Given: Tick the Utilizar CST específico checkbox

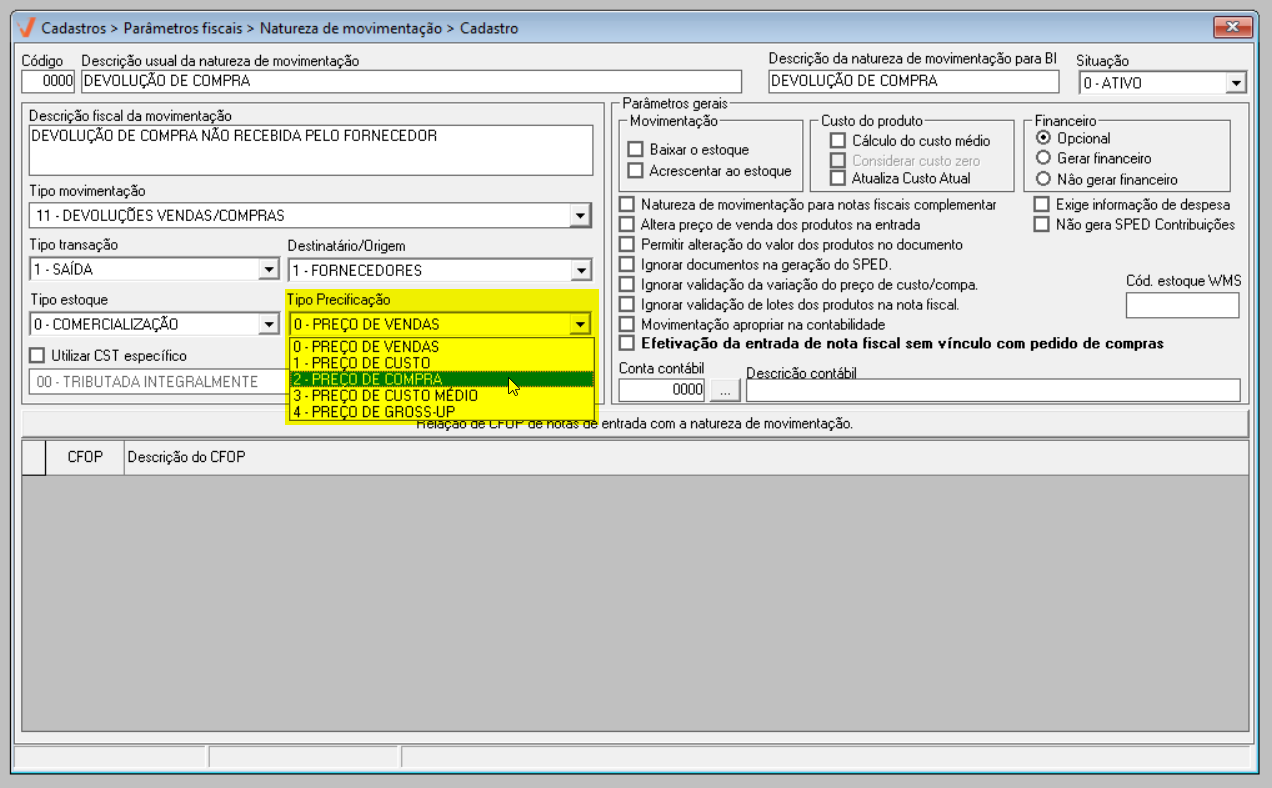Looking at the screenshot, I should 38,355.
